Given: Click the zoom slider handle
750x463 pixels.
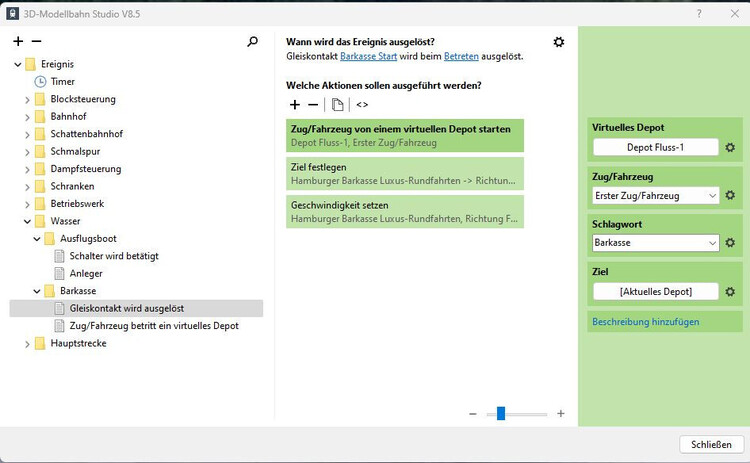Looking at the screenshot, I should tap(501, 414).
